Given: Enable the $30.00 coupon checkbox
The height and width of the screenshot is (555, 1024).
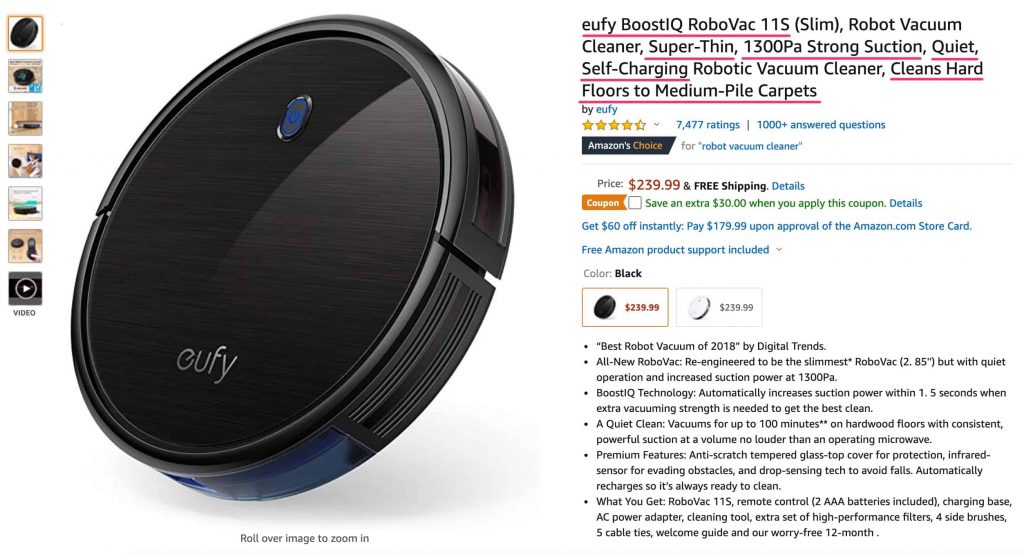Looking at the screenshot, I should (x=635, y=203).
